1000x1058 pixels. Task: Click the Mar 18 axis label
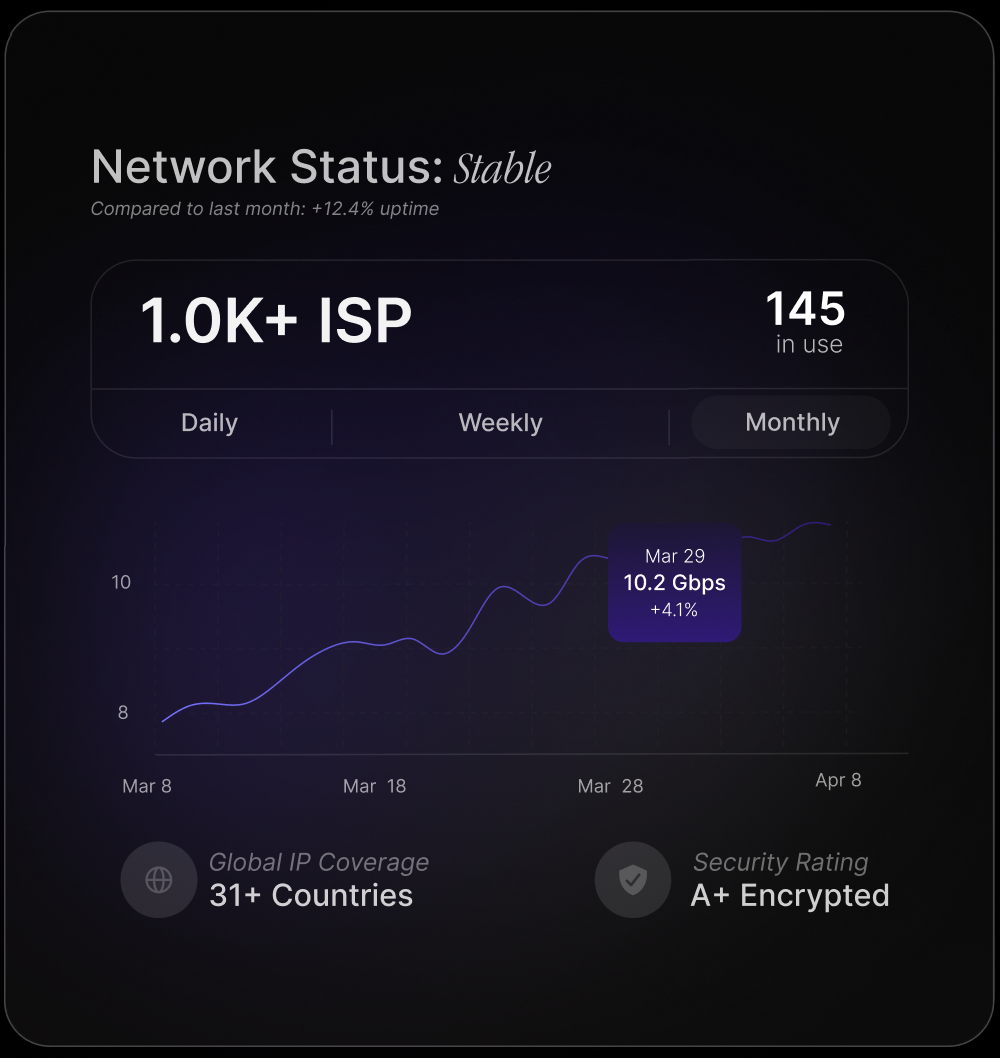[x=375, y=786]
